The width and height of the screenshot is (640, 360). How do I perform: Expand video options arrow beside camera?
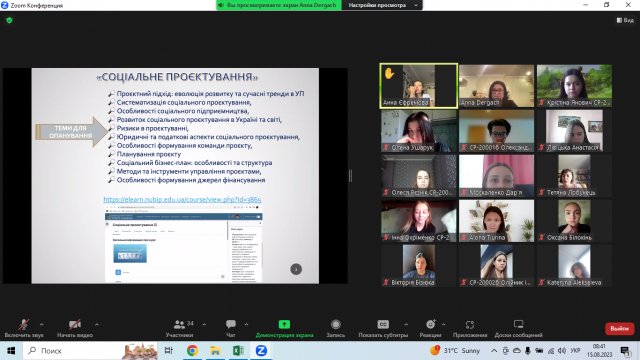[97, 324]
